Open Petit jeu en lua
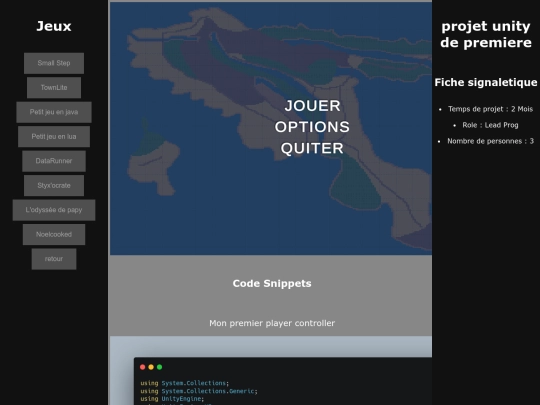The height and width of the screenshot is (405, 540). coord(54,136)
